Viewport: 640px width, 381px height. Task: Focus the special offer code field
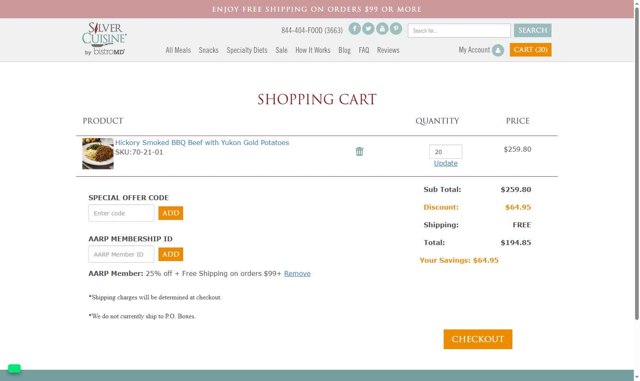click(x=121, y=213)
